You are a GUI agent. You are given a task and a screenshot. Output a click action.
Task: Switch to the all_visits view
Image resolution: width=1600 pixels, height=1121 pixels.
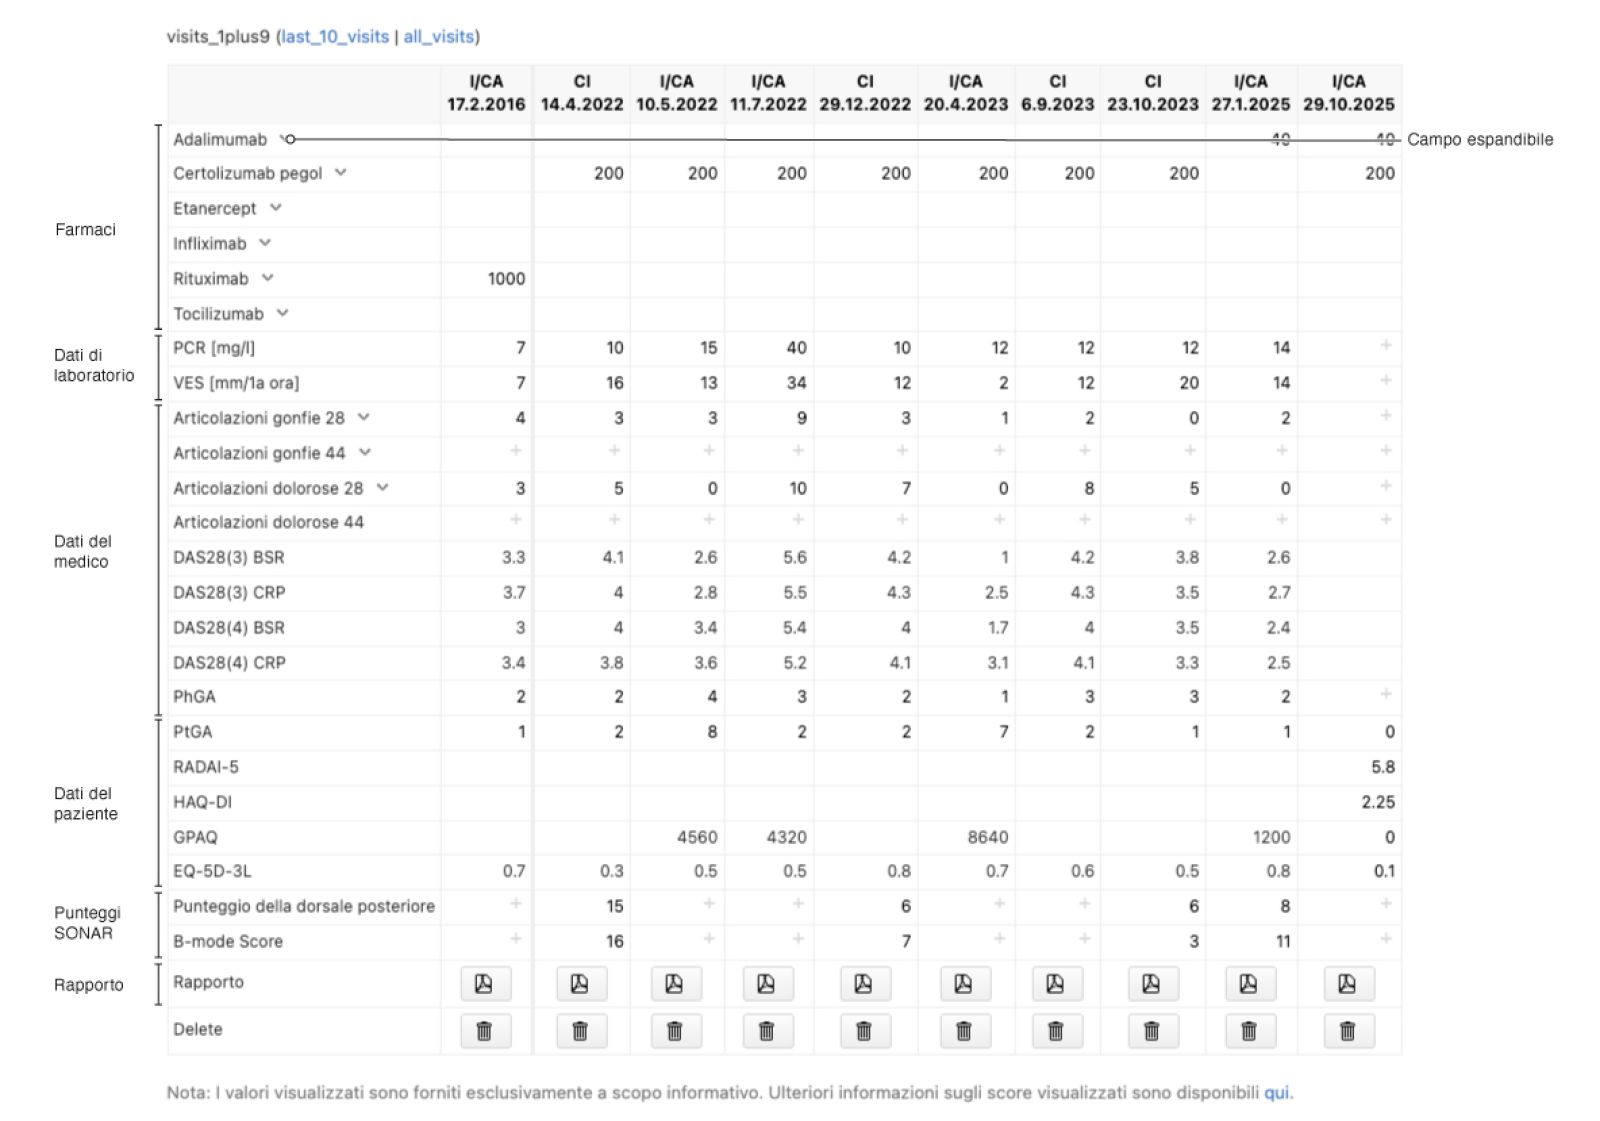[x=440, y=36]
